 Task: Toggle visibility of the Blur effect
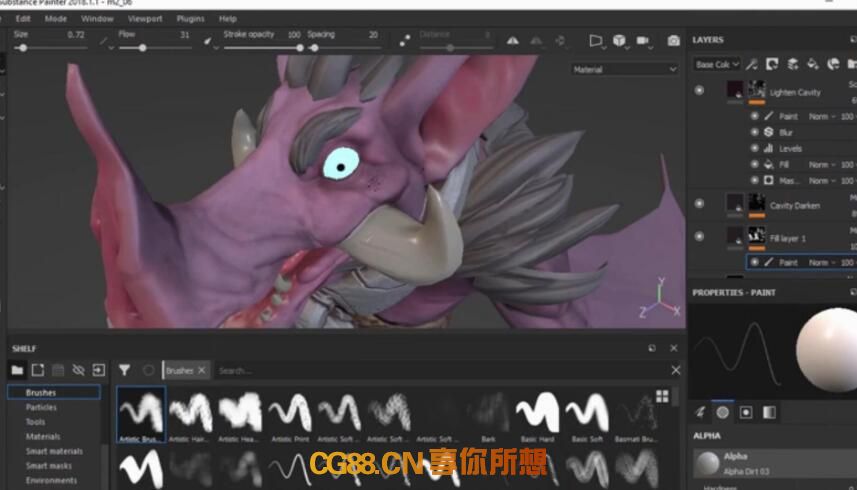(754, 132)
